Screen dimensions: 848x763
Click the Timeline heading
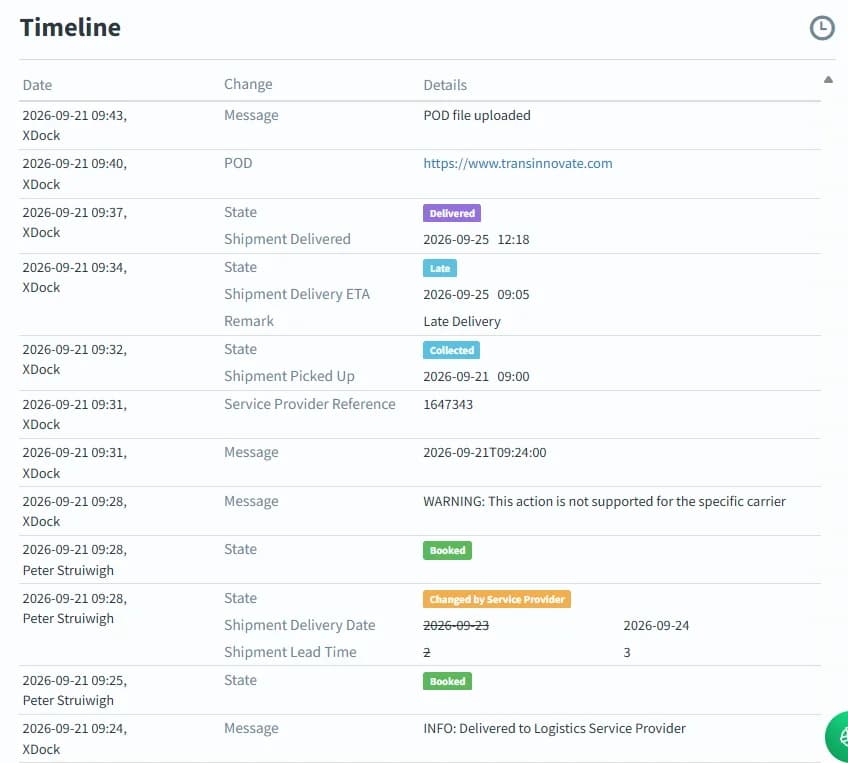70,27
